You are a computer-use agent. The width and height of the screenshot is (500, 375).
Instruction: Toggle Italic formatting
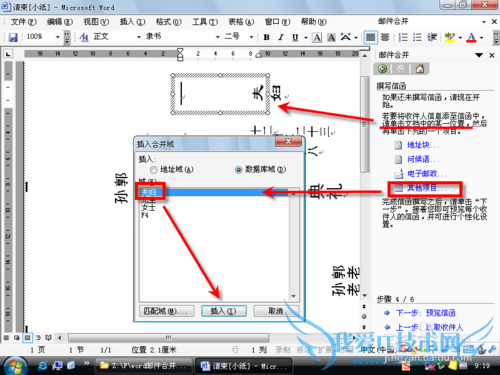(281, 37)
